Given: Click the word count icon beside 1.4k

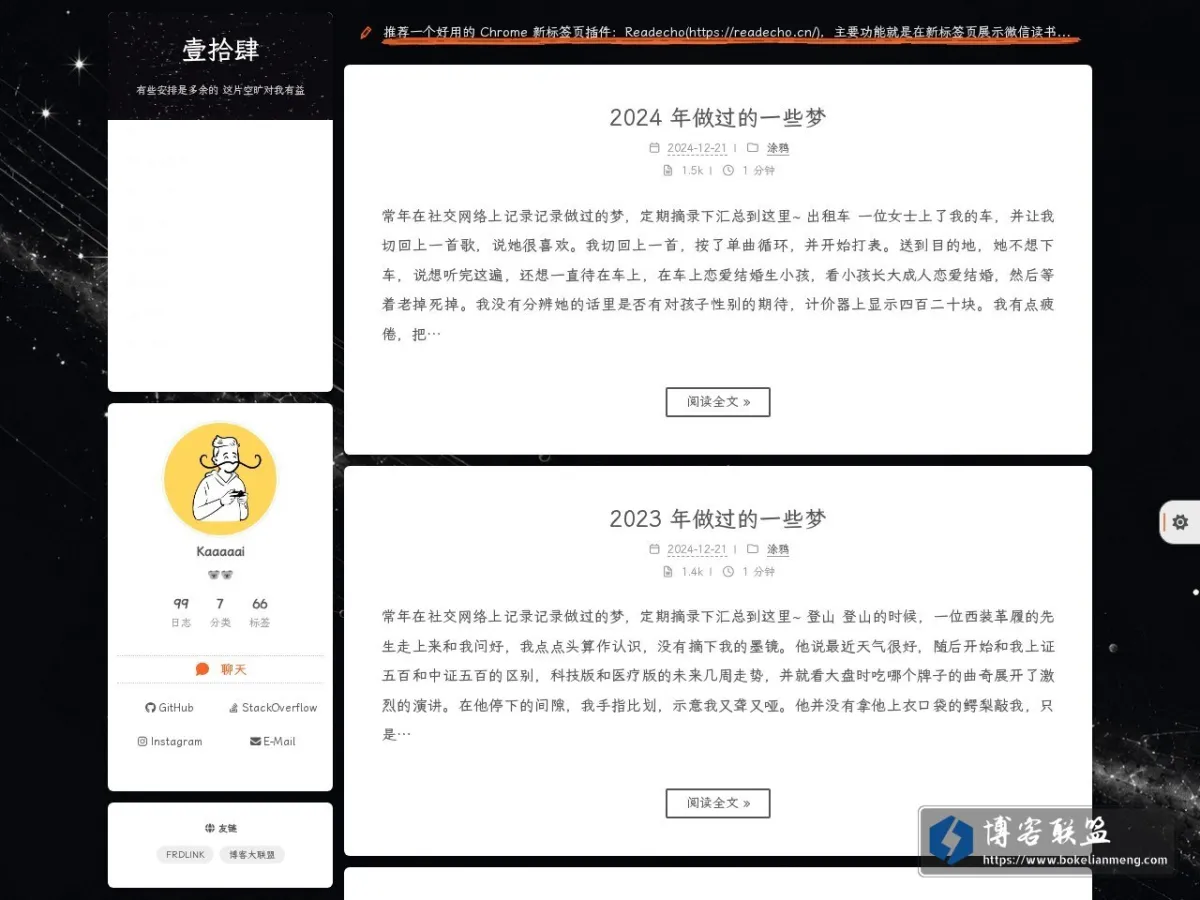Looking at the screenshot, I should click(x=668, y=571).
